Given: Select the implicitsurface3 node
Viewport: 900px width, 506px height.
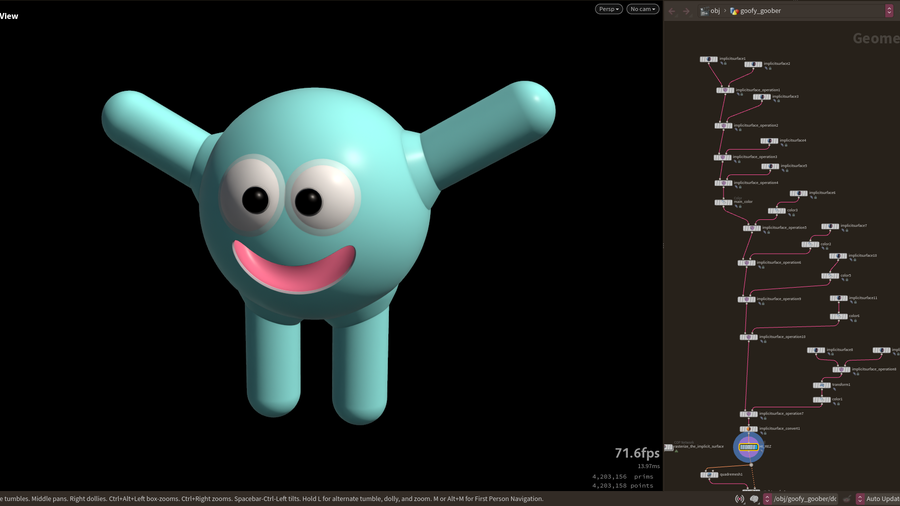Looking at the screenshot, I should click(x=762, y=97).
